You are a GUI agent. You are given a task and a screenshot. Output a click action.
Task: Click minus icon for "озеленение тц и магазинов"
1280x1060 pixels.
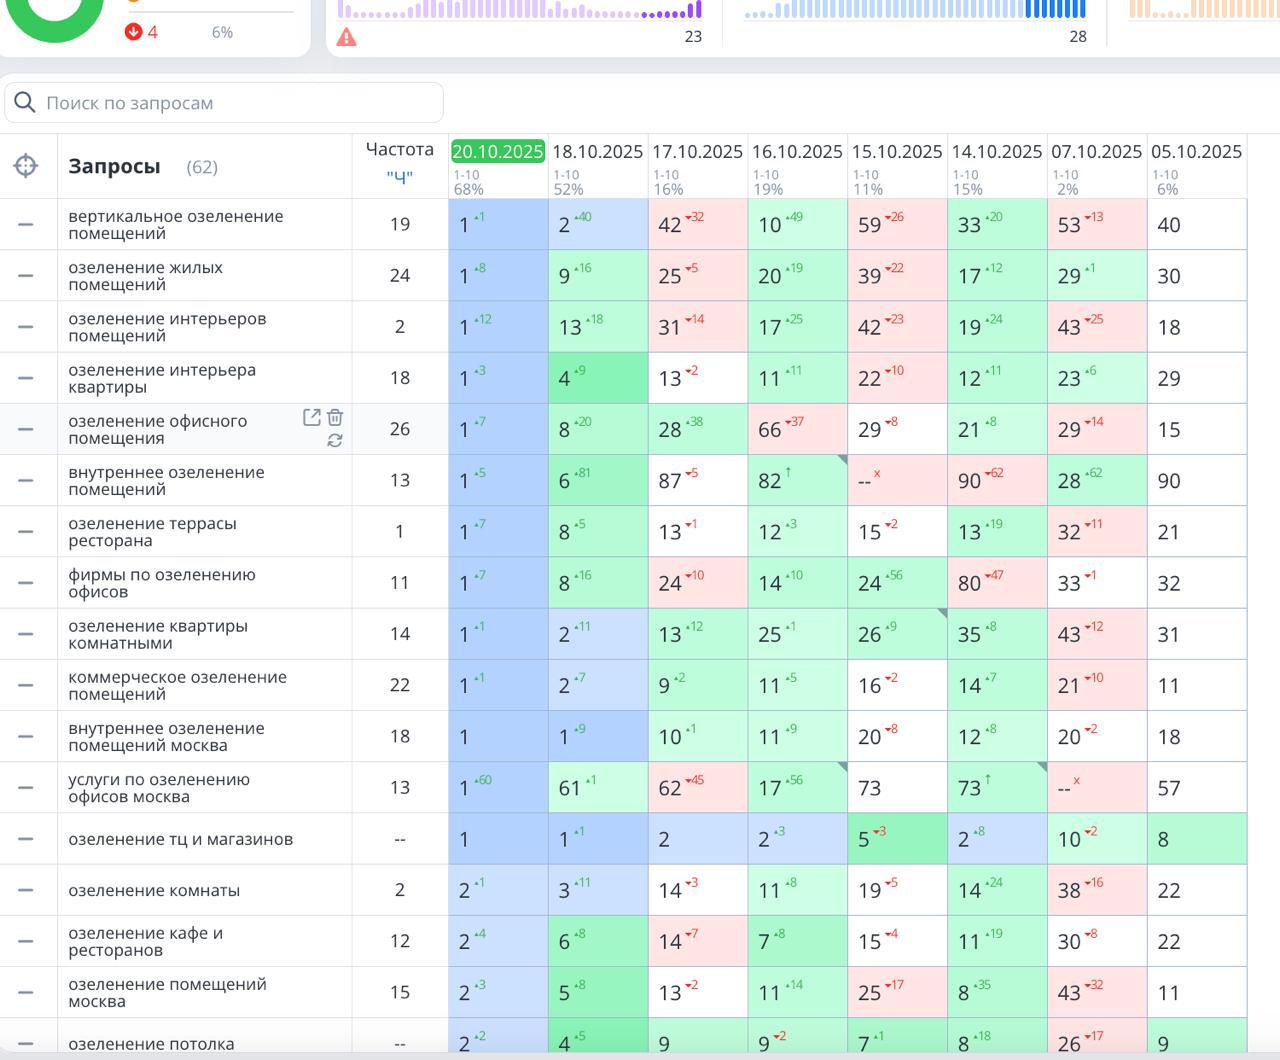[x=26, y=839]
